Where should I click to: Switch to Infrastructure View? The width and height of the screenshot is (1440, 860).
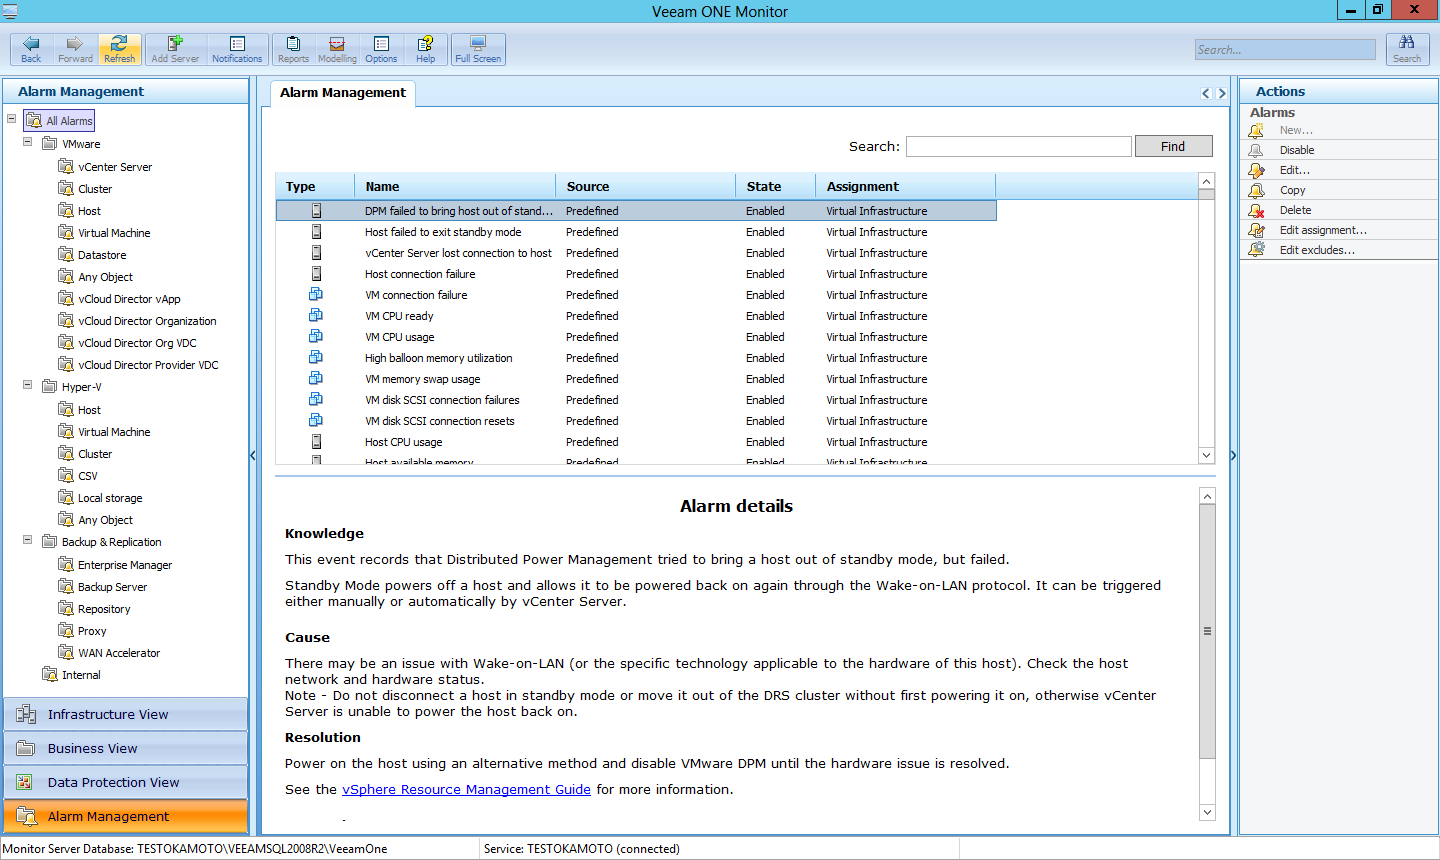click(x=125, y=714)
